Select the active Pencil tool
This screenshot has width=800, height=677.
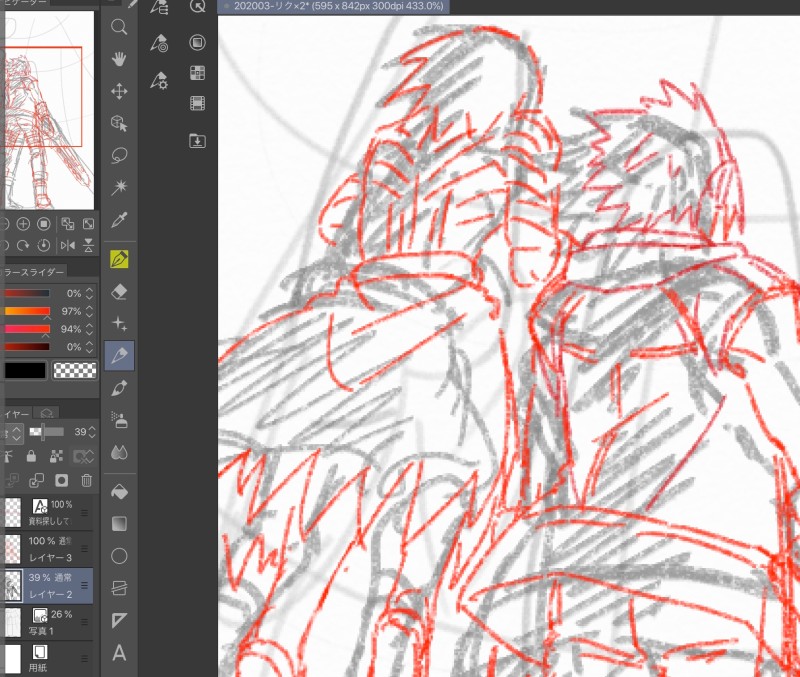tap(119, 355)
